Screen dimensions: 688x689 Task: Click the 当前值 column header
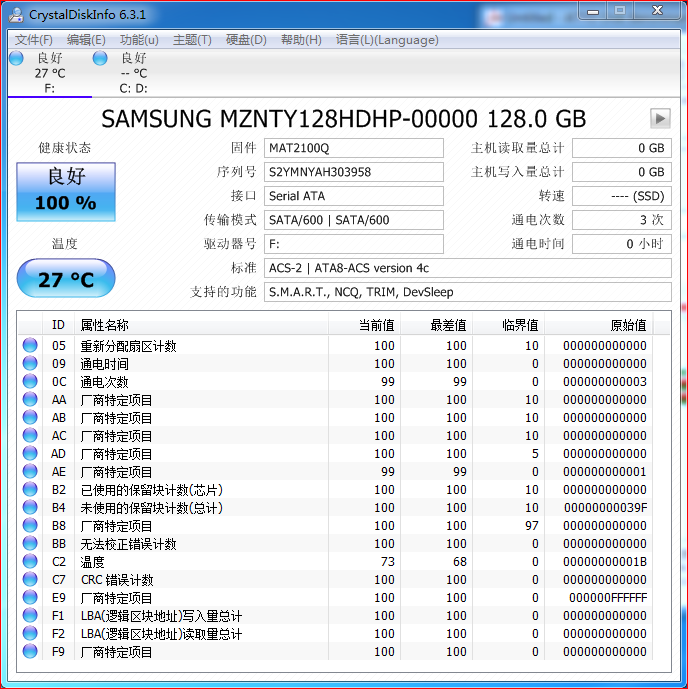point(364,325)
